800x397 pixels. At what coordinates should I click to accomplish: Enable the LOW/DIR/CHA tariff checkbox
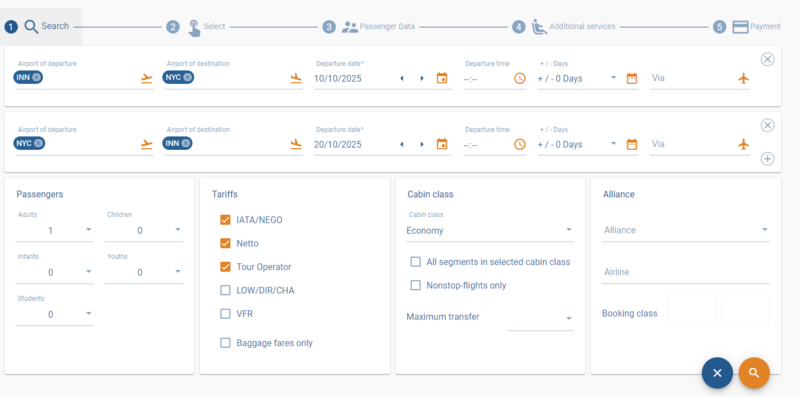[225, 290]
